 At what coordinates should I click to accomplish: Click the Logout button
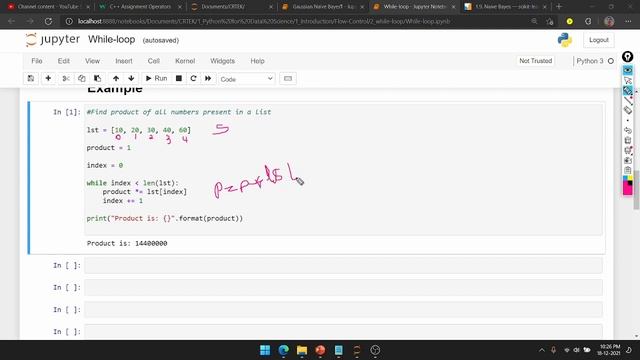[x=599, y=40]
